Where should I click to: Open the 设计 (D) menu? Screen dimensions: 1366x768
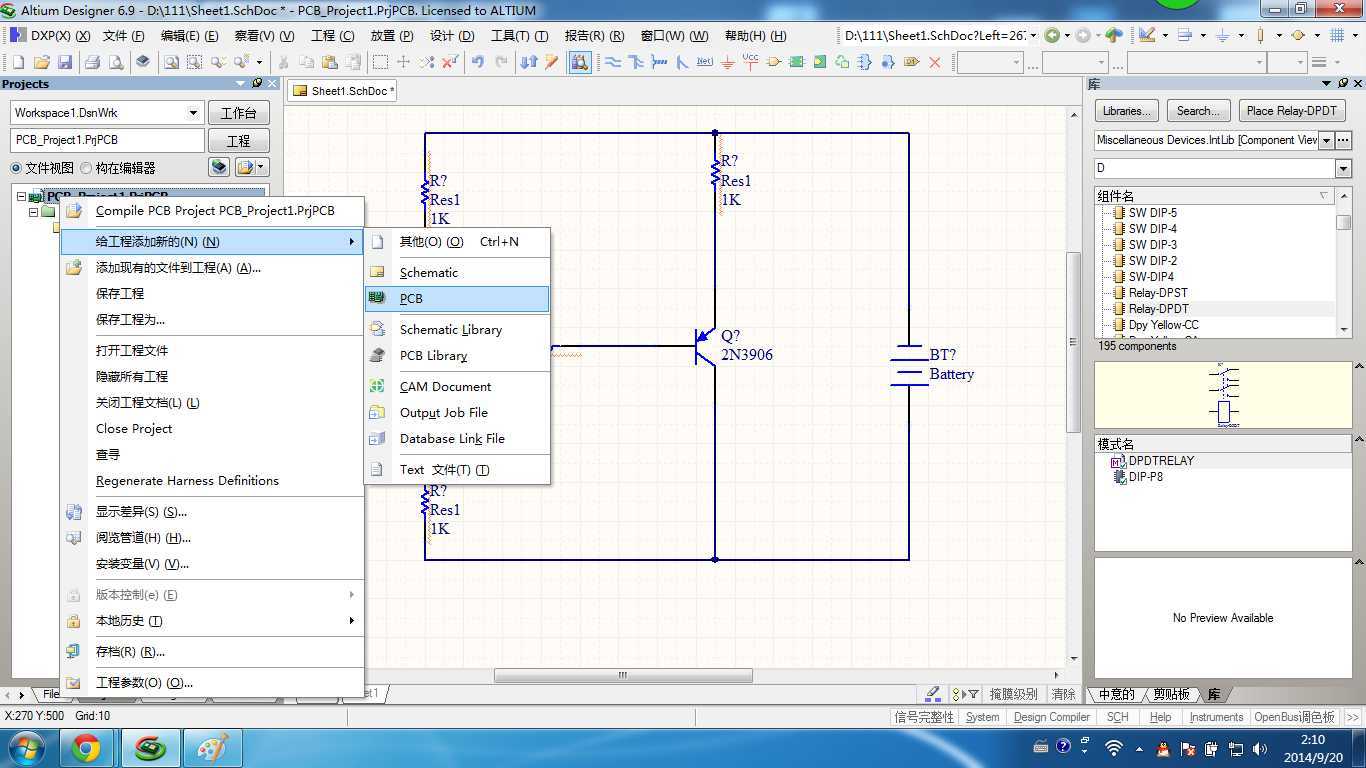coord(452,36)
